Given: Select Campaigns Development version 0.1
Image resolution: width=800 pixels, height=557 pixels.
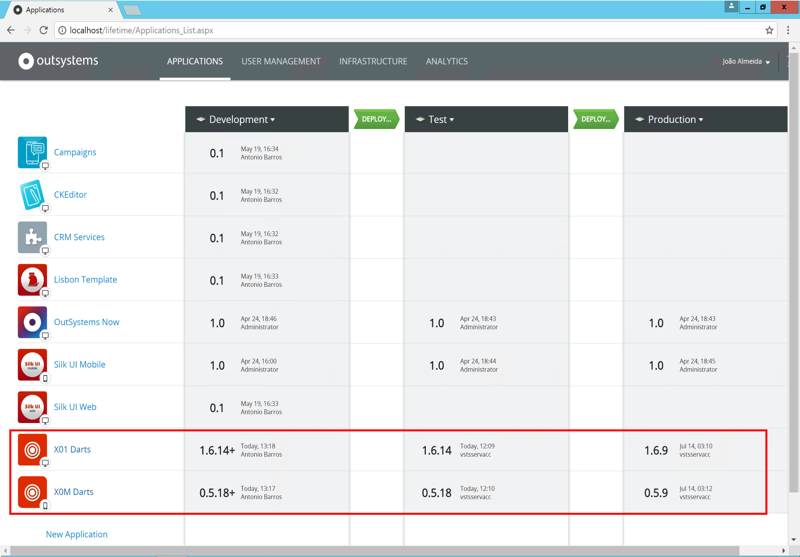Looking at the screenshot, I should coord(217,153).
